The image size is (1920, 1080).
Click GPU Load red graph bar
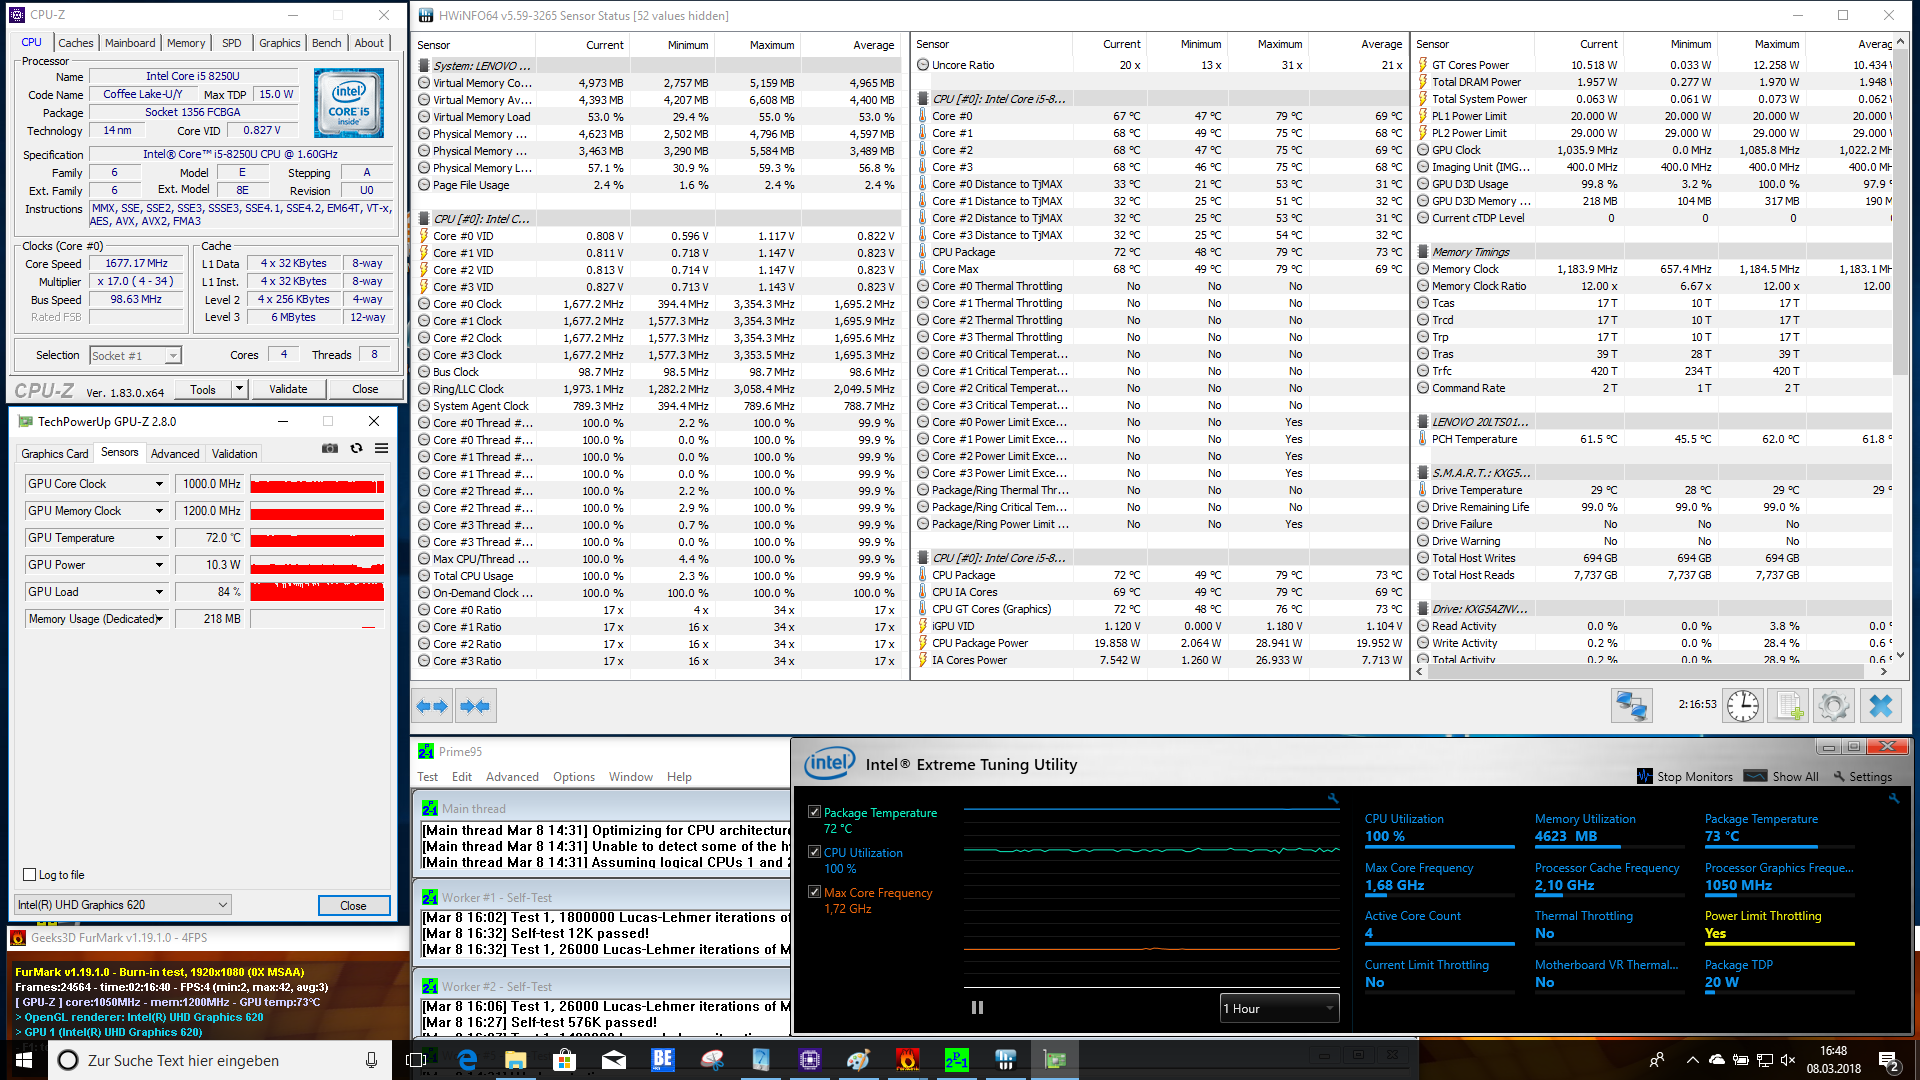tap(317, 592)
